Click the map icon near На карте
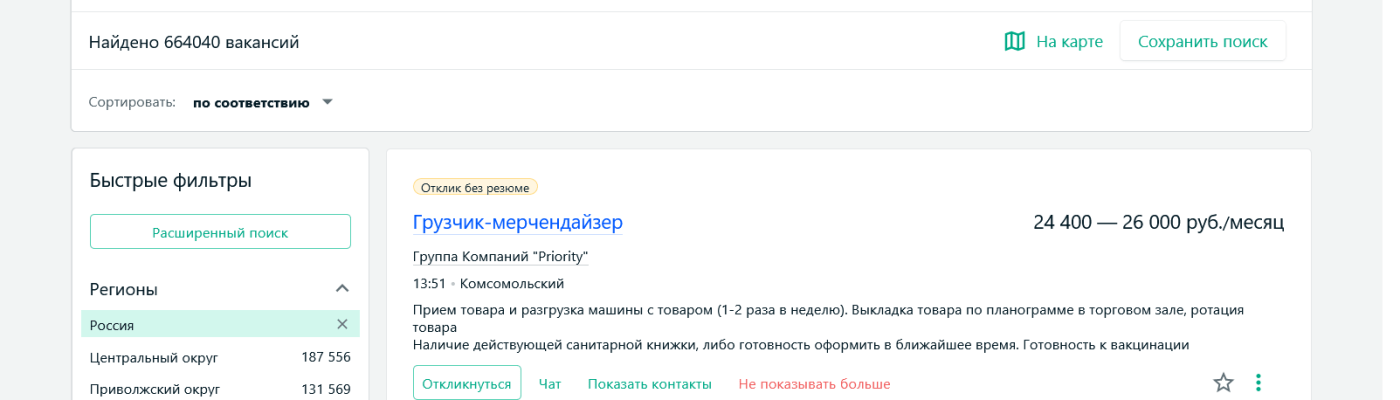Viewport: 1400px width, 400px height. click(1014, 41)
